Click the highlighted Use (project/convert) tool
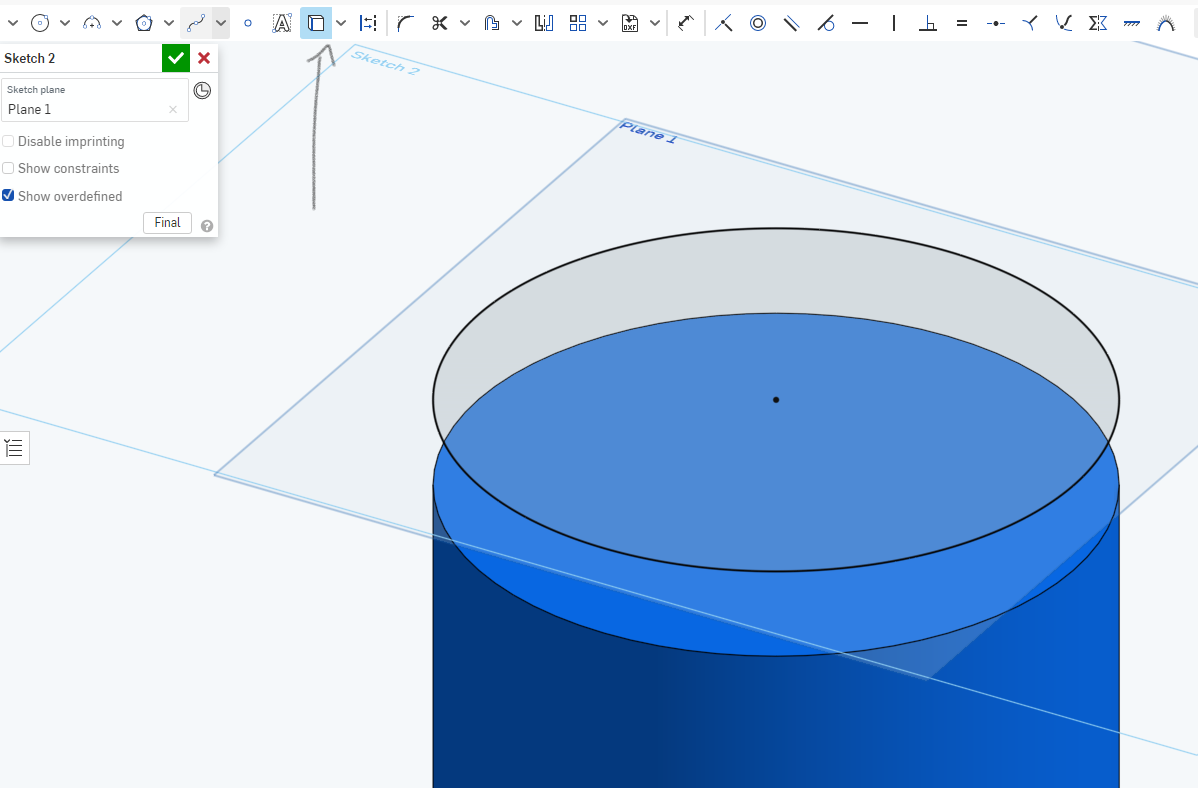The image size is (1198, 788). 316,24
